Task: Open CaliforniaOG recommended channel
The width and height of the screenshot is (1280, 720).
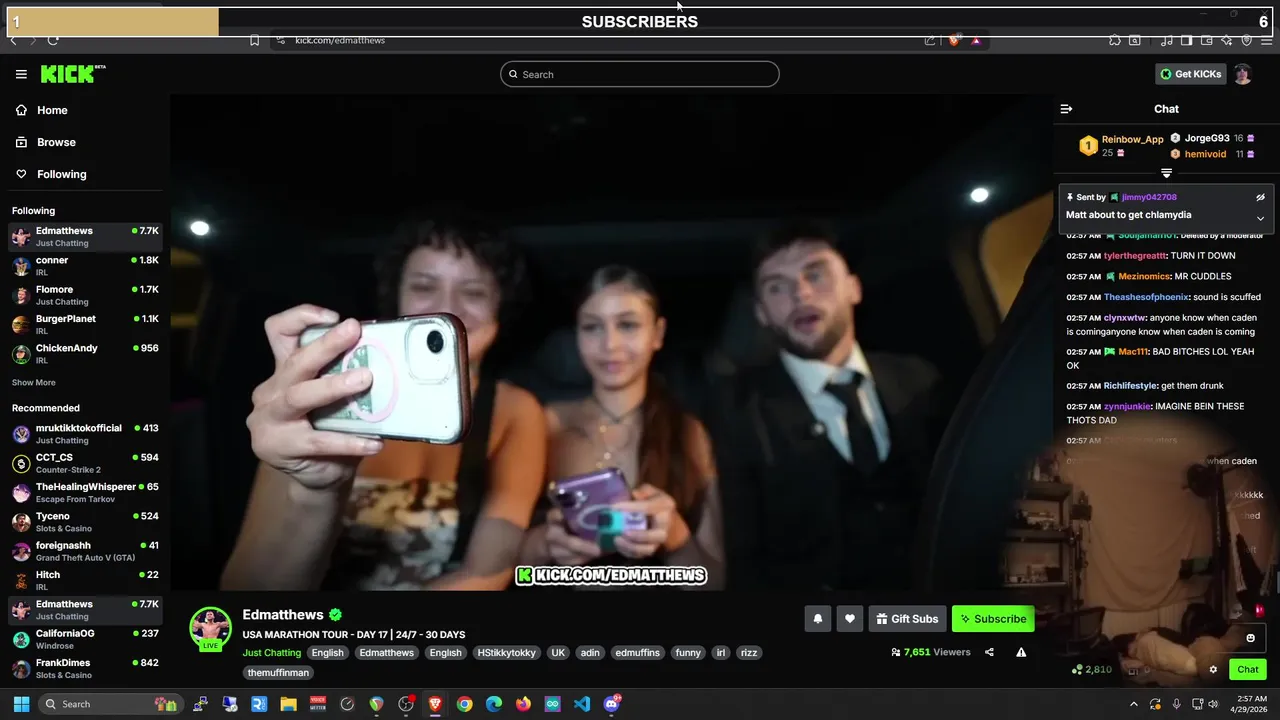Action: 85,639
